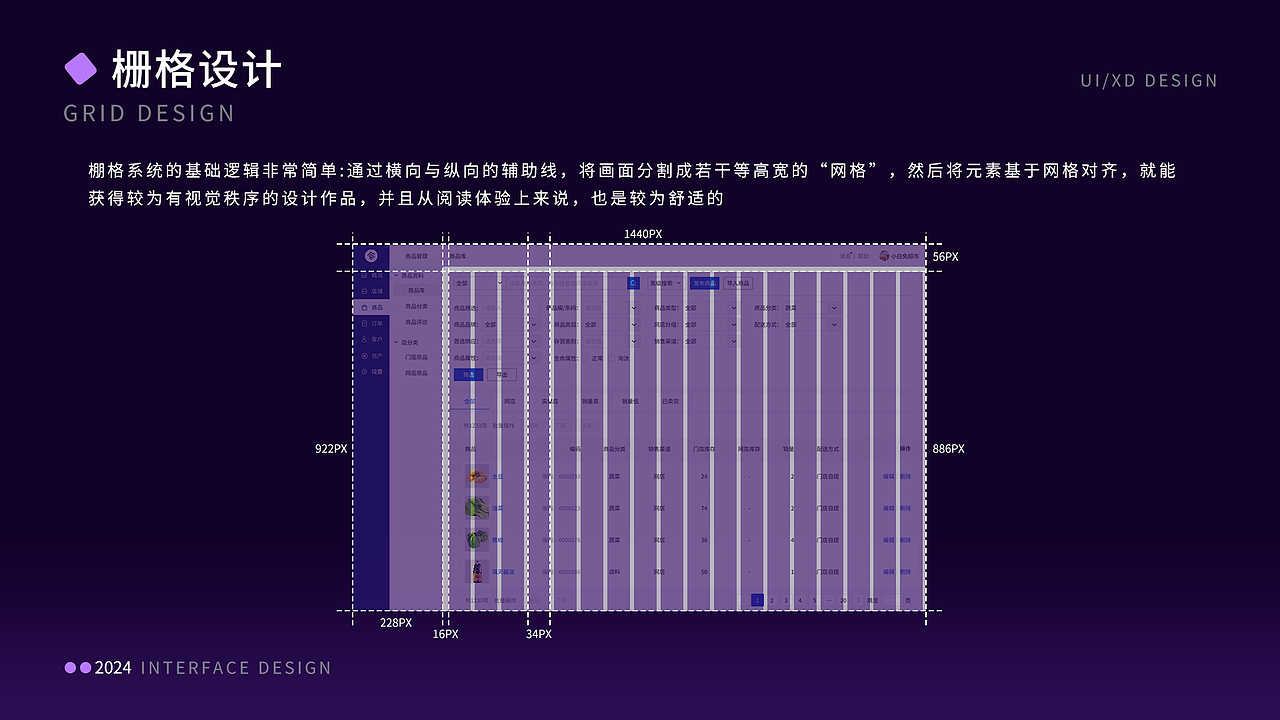Screen dimensions: 1280x720
Task: Collapse the 商品资料 menu group
Action: pos(396,275)
